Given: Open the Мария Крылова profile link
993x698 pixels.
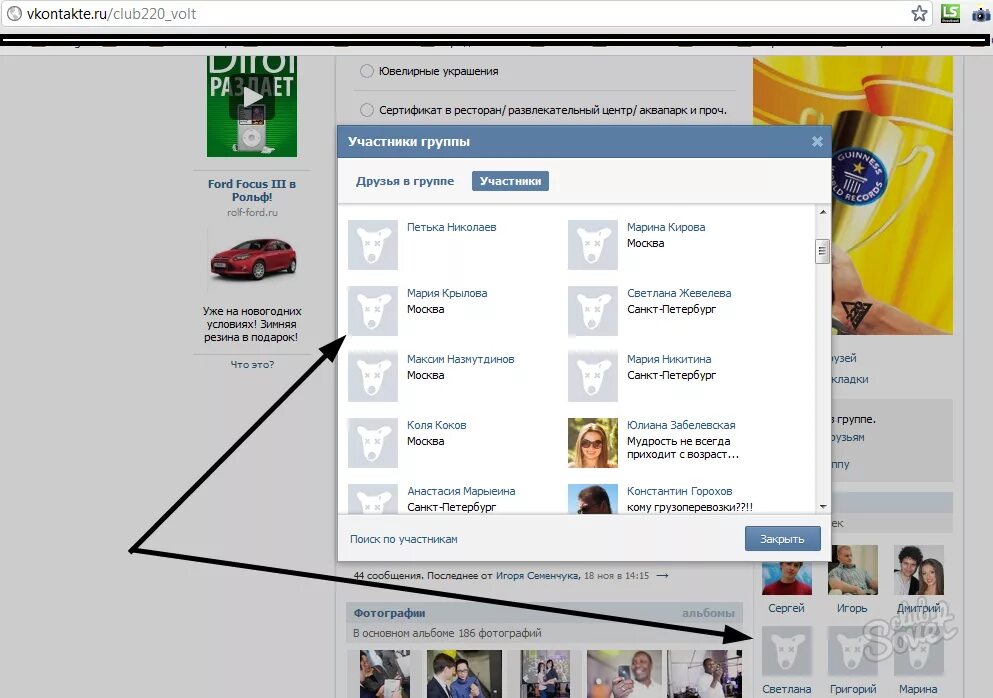Looking at the screenshot, I should click(447, 293).
